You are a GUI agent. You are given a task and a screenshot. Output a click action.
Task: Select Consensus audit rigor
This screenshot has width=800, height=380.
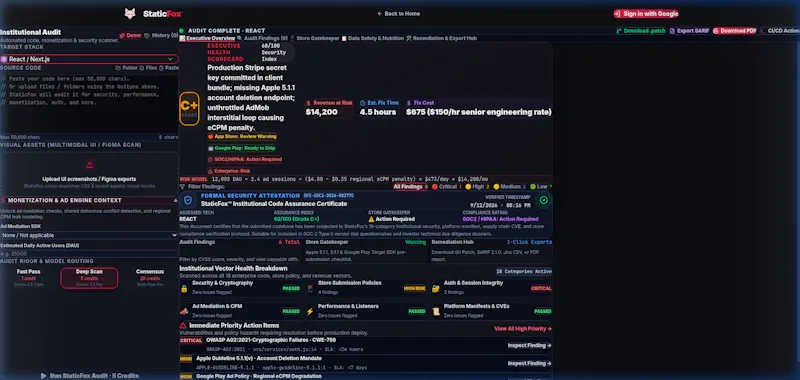click(150, 278)
